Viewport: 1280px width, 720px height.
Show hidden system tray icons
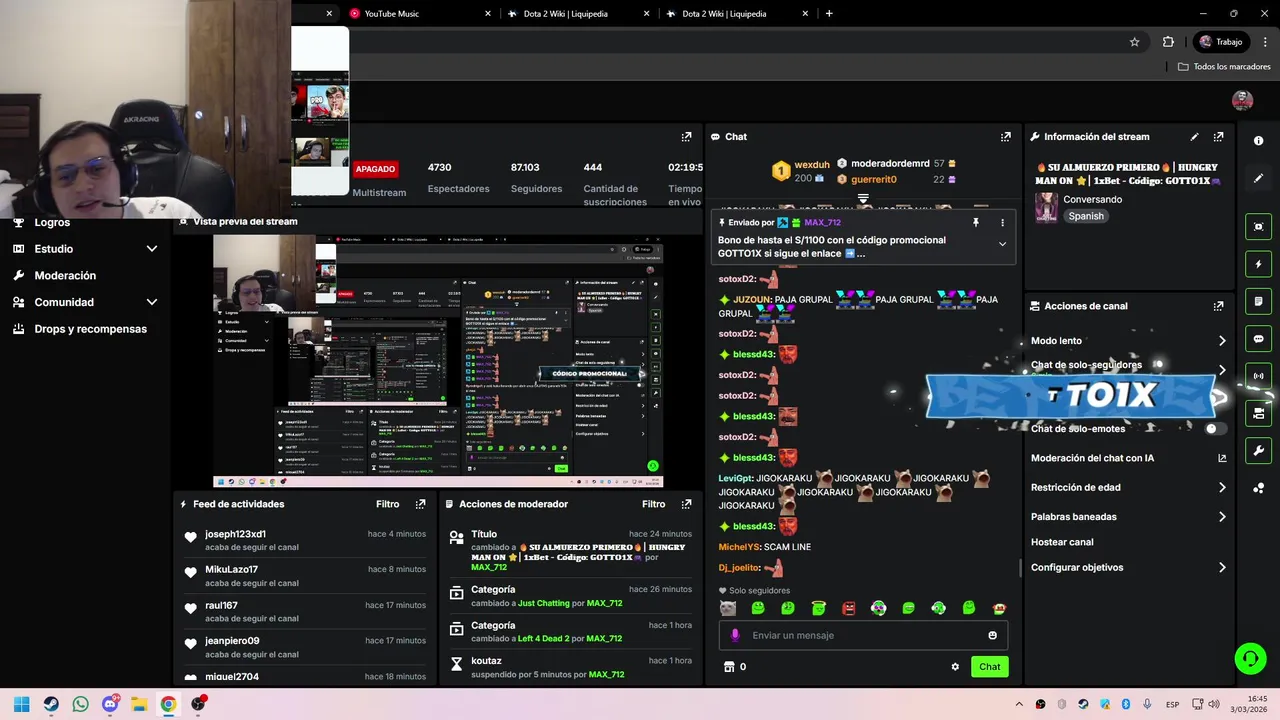click(x=1019, y=704)
